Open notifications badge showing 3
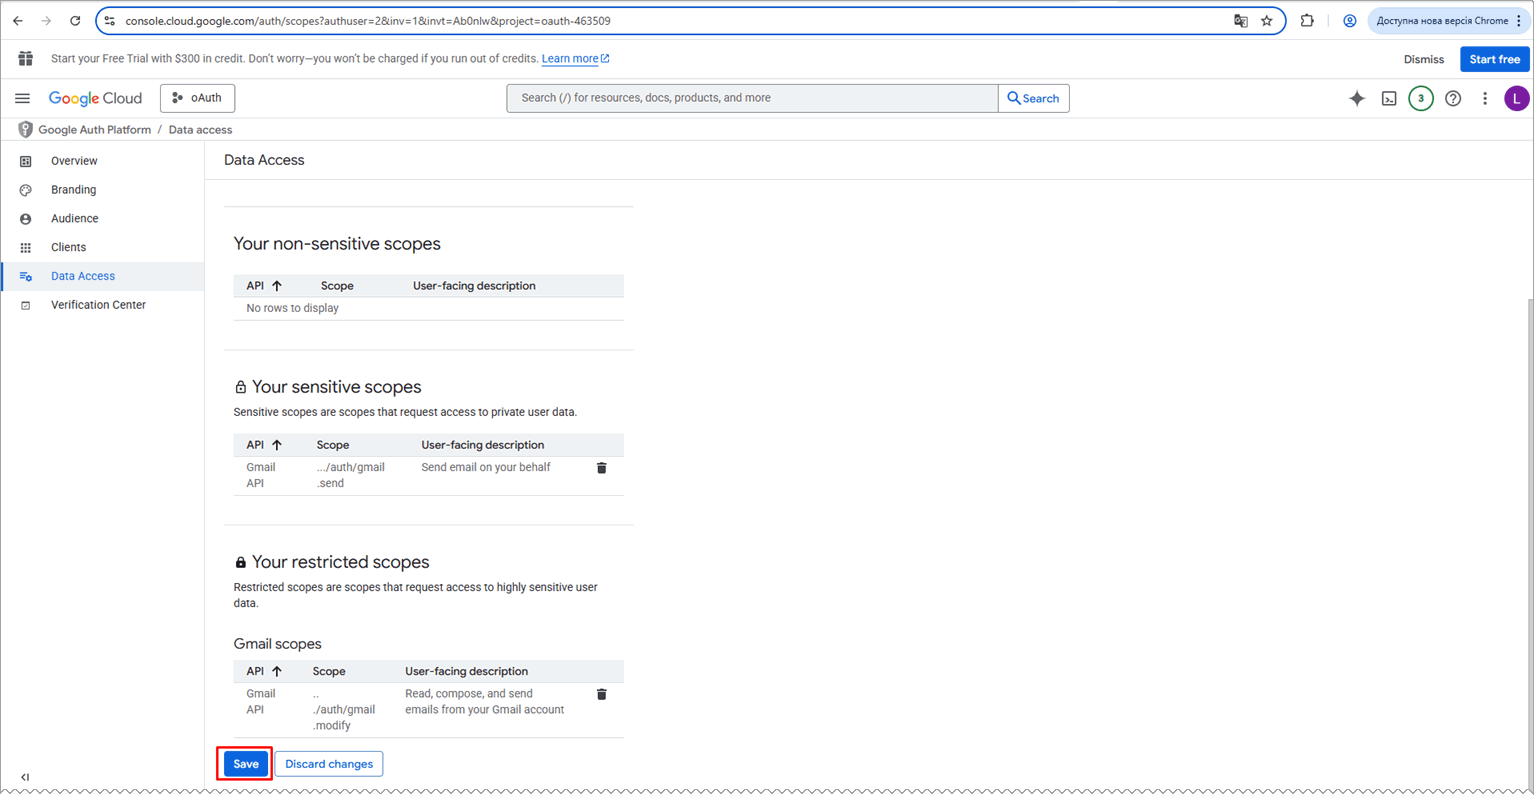 click(1421, 98)
